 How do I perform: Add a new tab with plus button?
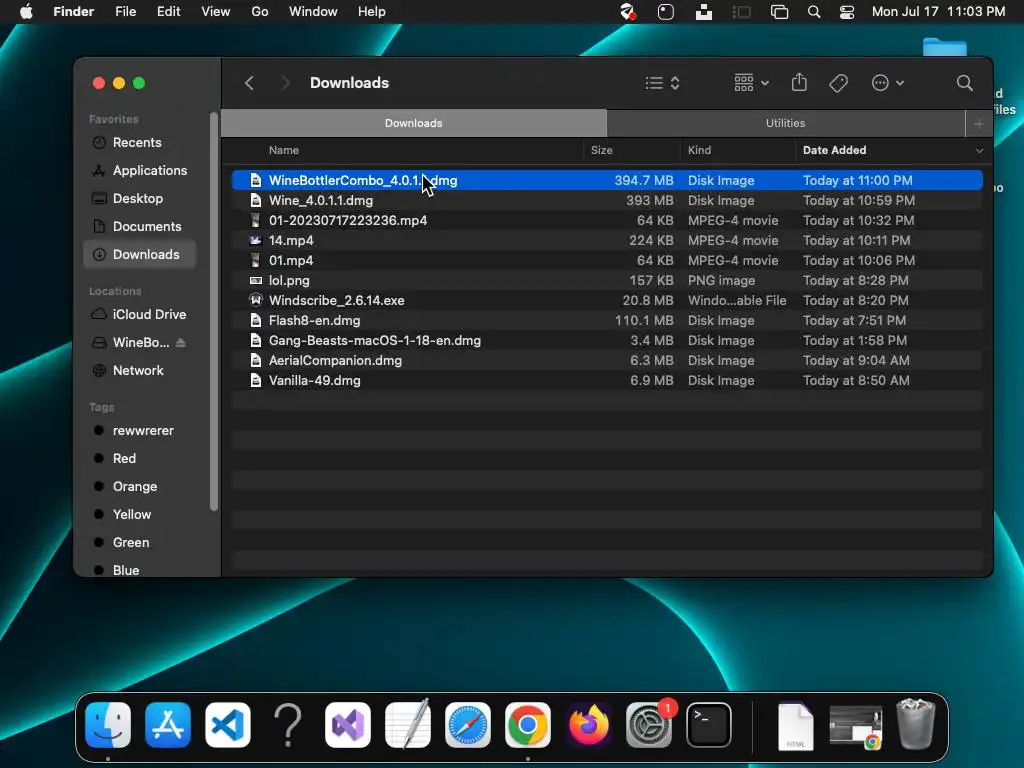point(978,123)
